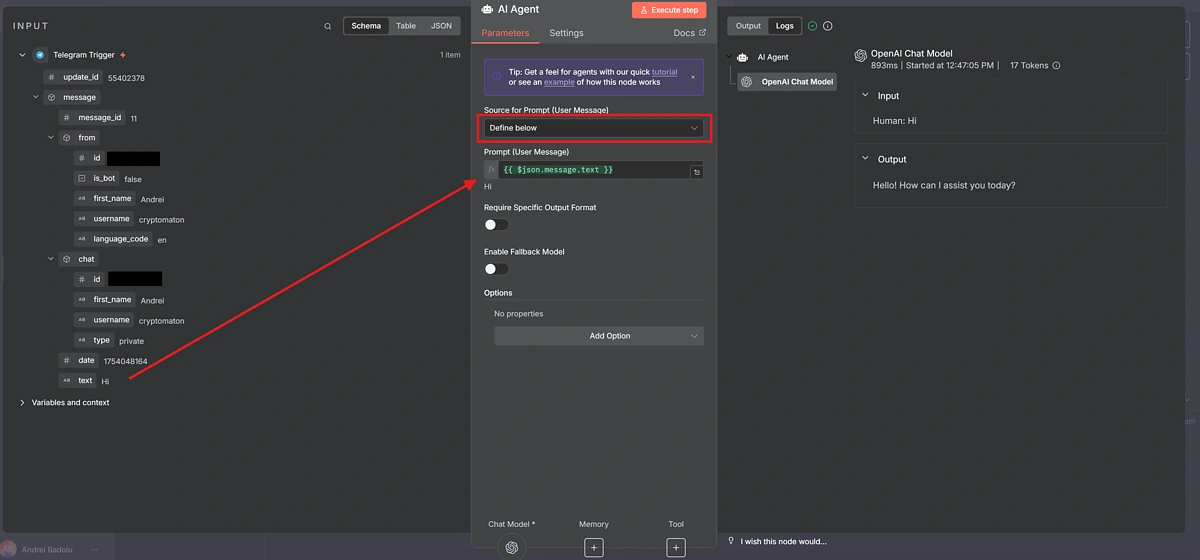Click the OpenAI icon under Chat Model

click(x=511, y=547)
